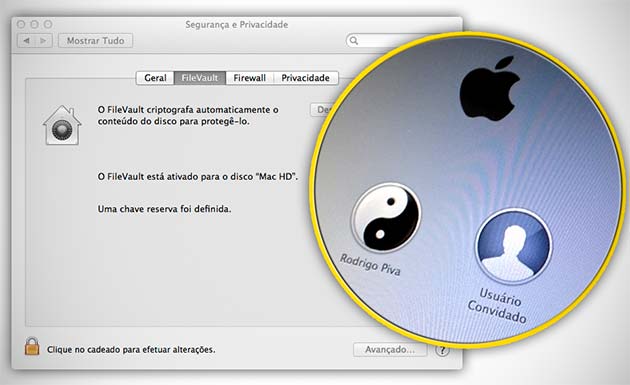Screen dimensions: 630x385
Task: Click the Mostrar Tudo button
Action: 96,41
